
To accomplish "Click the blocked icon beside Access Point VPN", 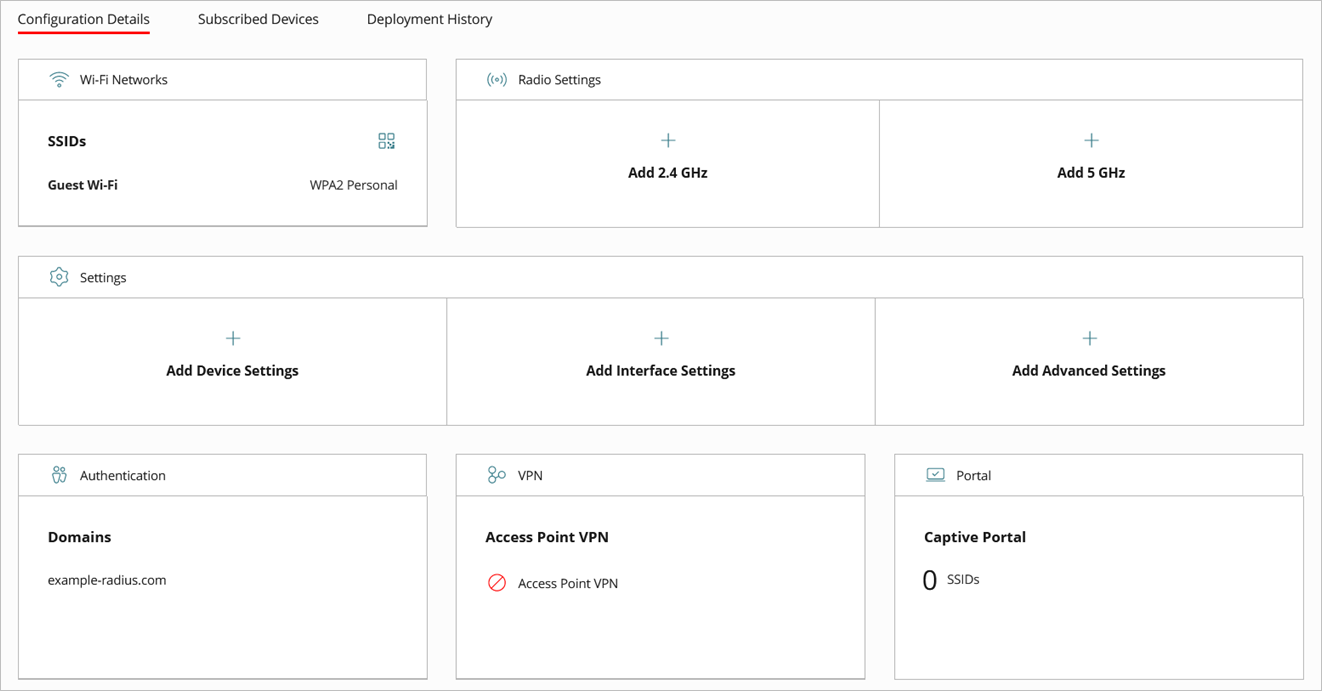I will click(x=497, y=583).
